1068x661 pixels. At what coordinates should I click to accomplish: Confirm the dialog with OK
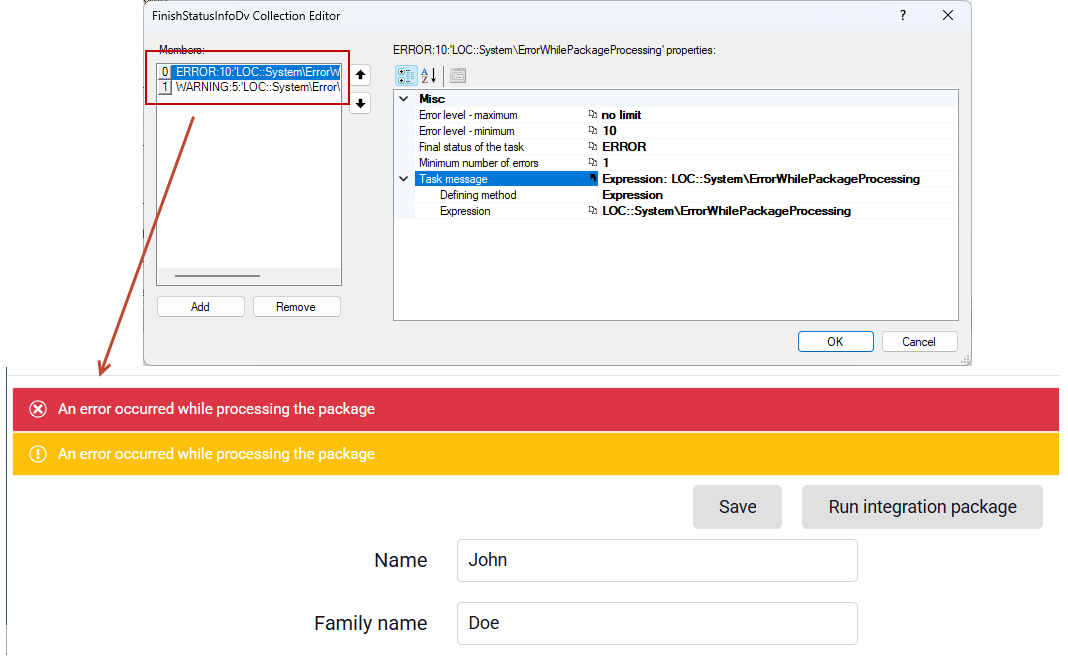pyautogui.click(x=835, y=341)
